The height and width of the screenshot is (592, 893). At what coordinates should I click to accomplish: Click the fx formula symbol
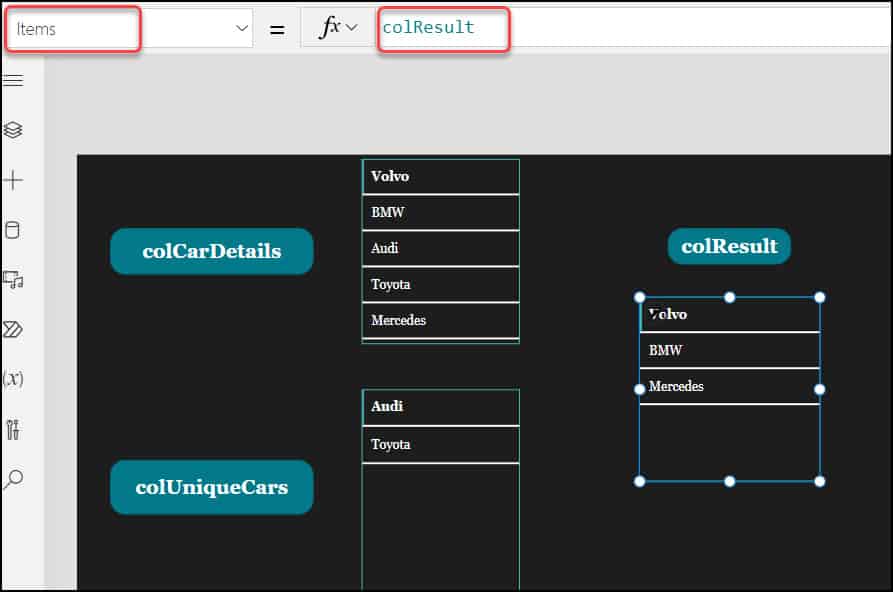(331, 27)
